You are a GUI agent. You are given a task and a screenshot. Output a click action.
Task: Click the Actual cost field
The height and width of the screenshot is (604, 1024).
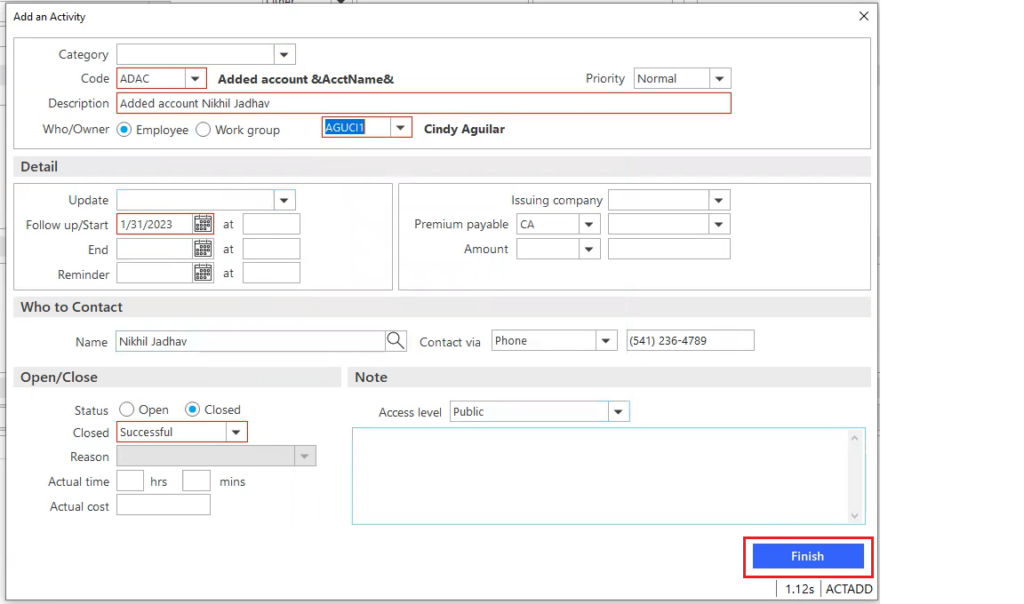click(x=163, y=505)
